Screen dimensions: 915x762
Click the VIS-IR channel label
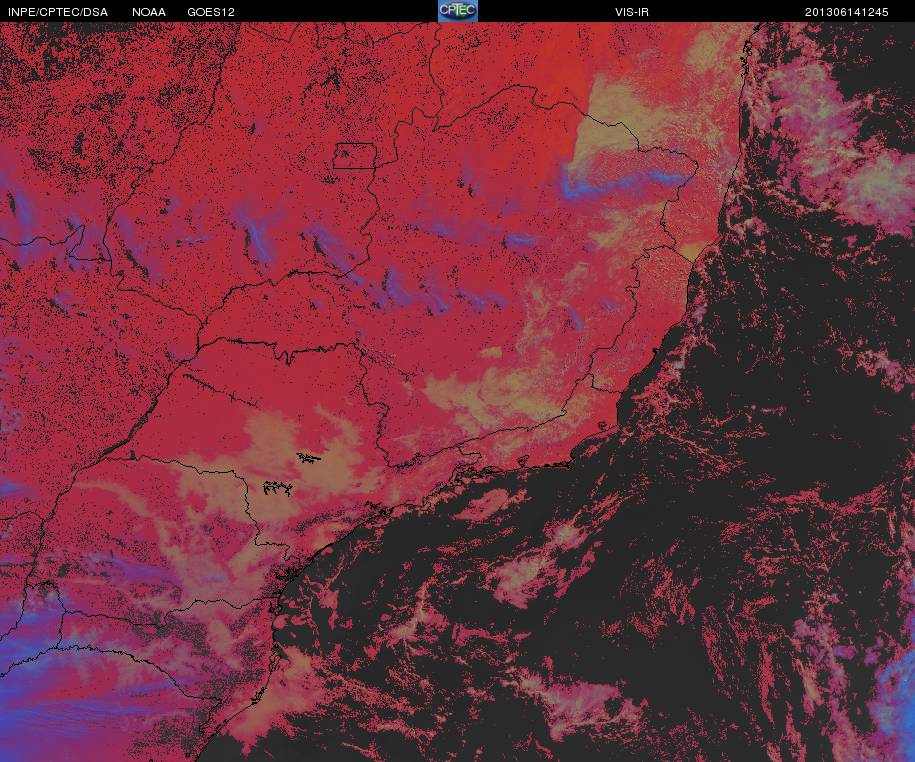pos(631,12)
